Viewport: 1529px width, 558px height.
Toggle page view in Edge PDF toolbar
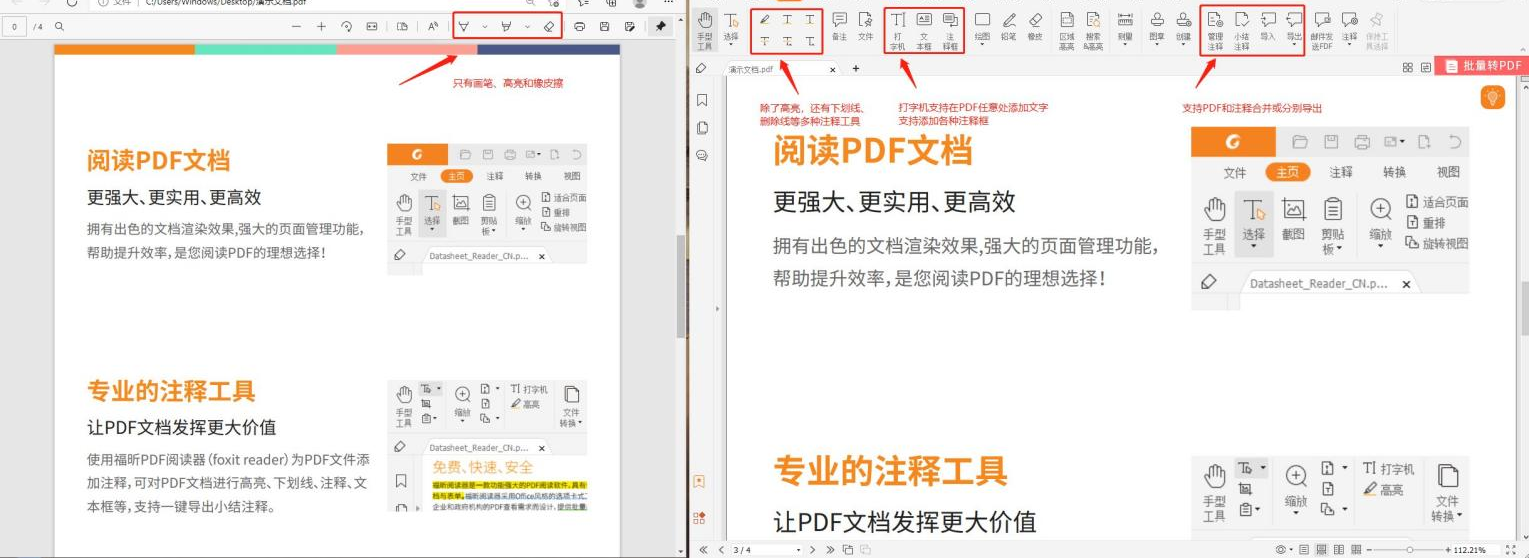[x=402, y=26]
